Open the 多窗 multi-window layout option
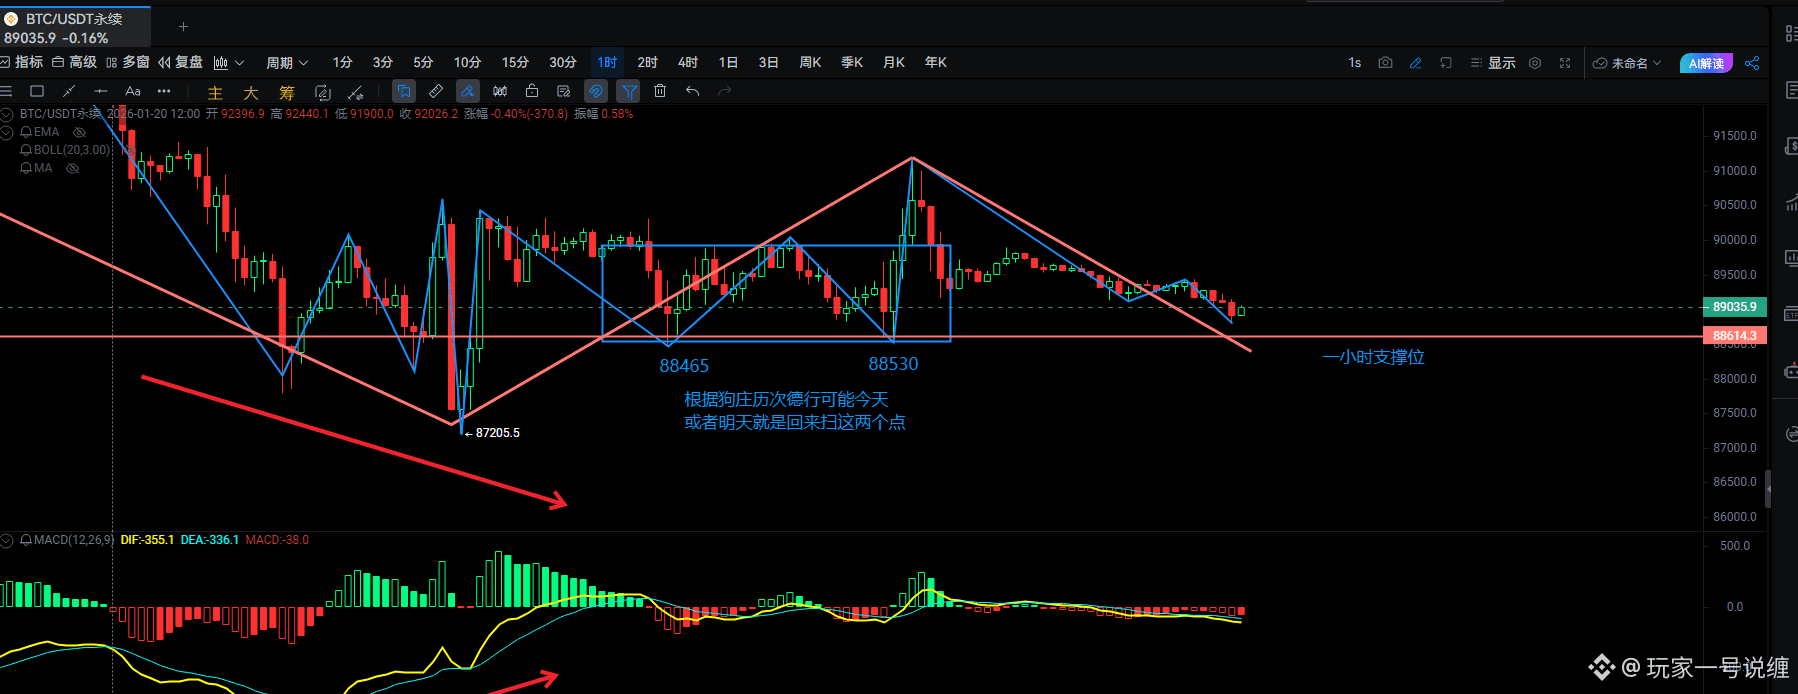This screenshot has height=694, width=1798. [x=128, y=62]
